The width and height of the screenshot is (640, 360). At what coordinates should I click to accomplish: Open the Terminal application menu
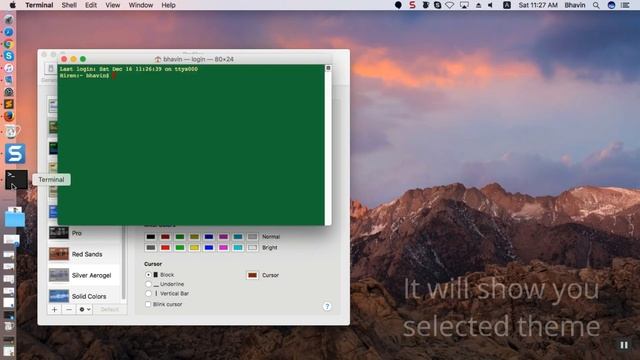[39, 5]
